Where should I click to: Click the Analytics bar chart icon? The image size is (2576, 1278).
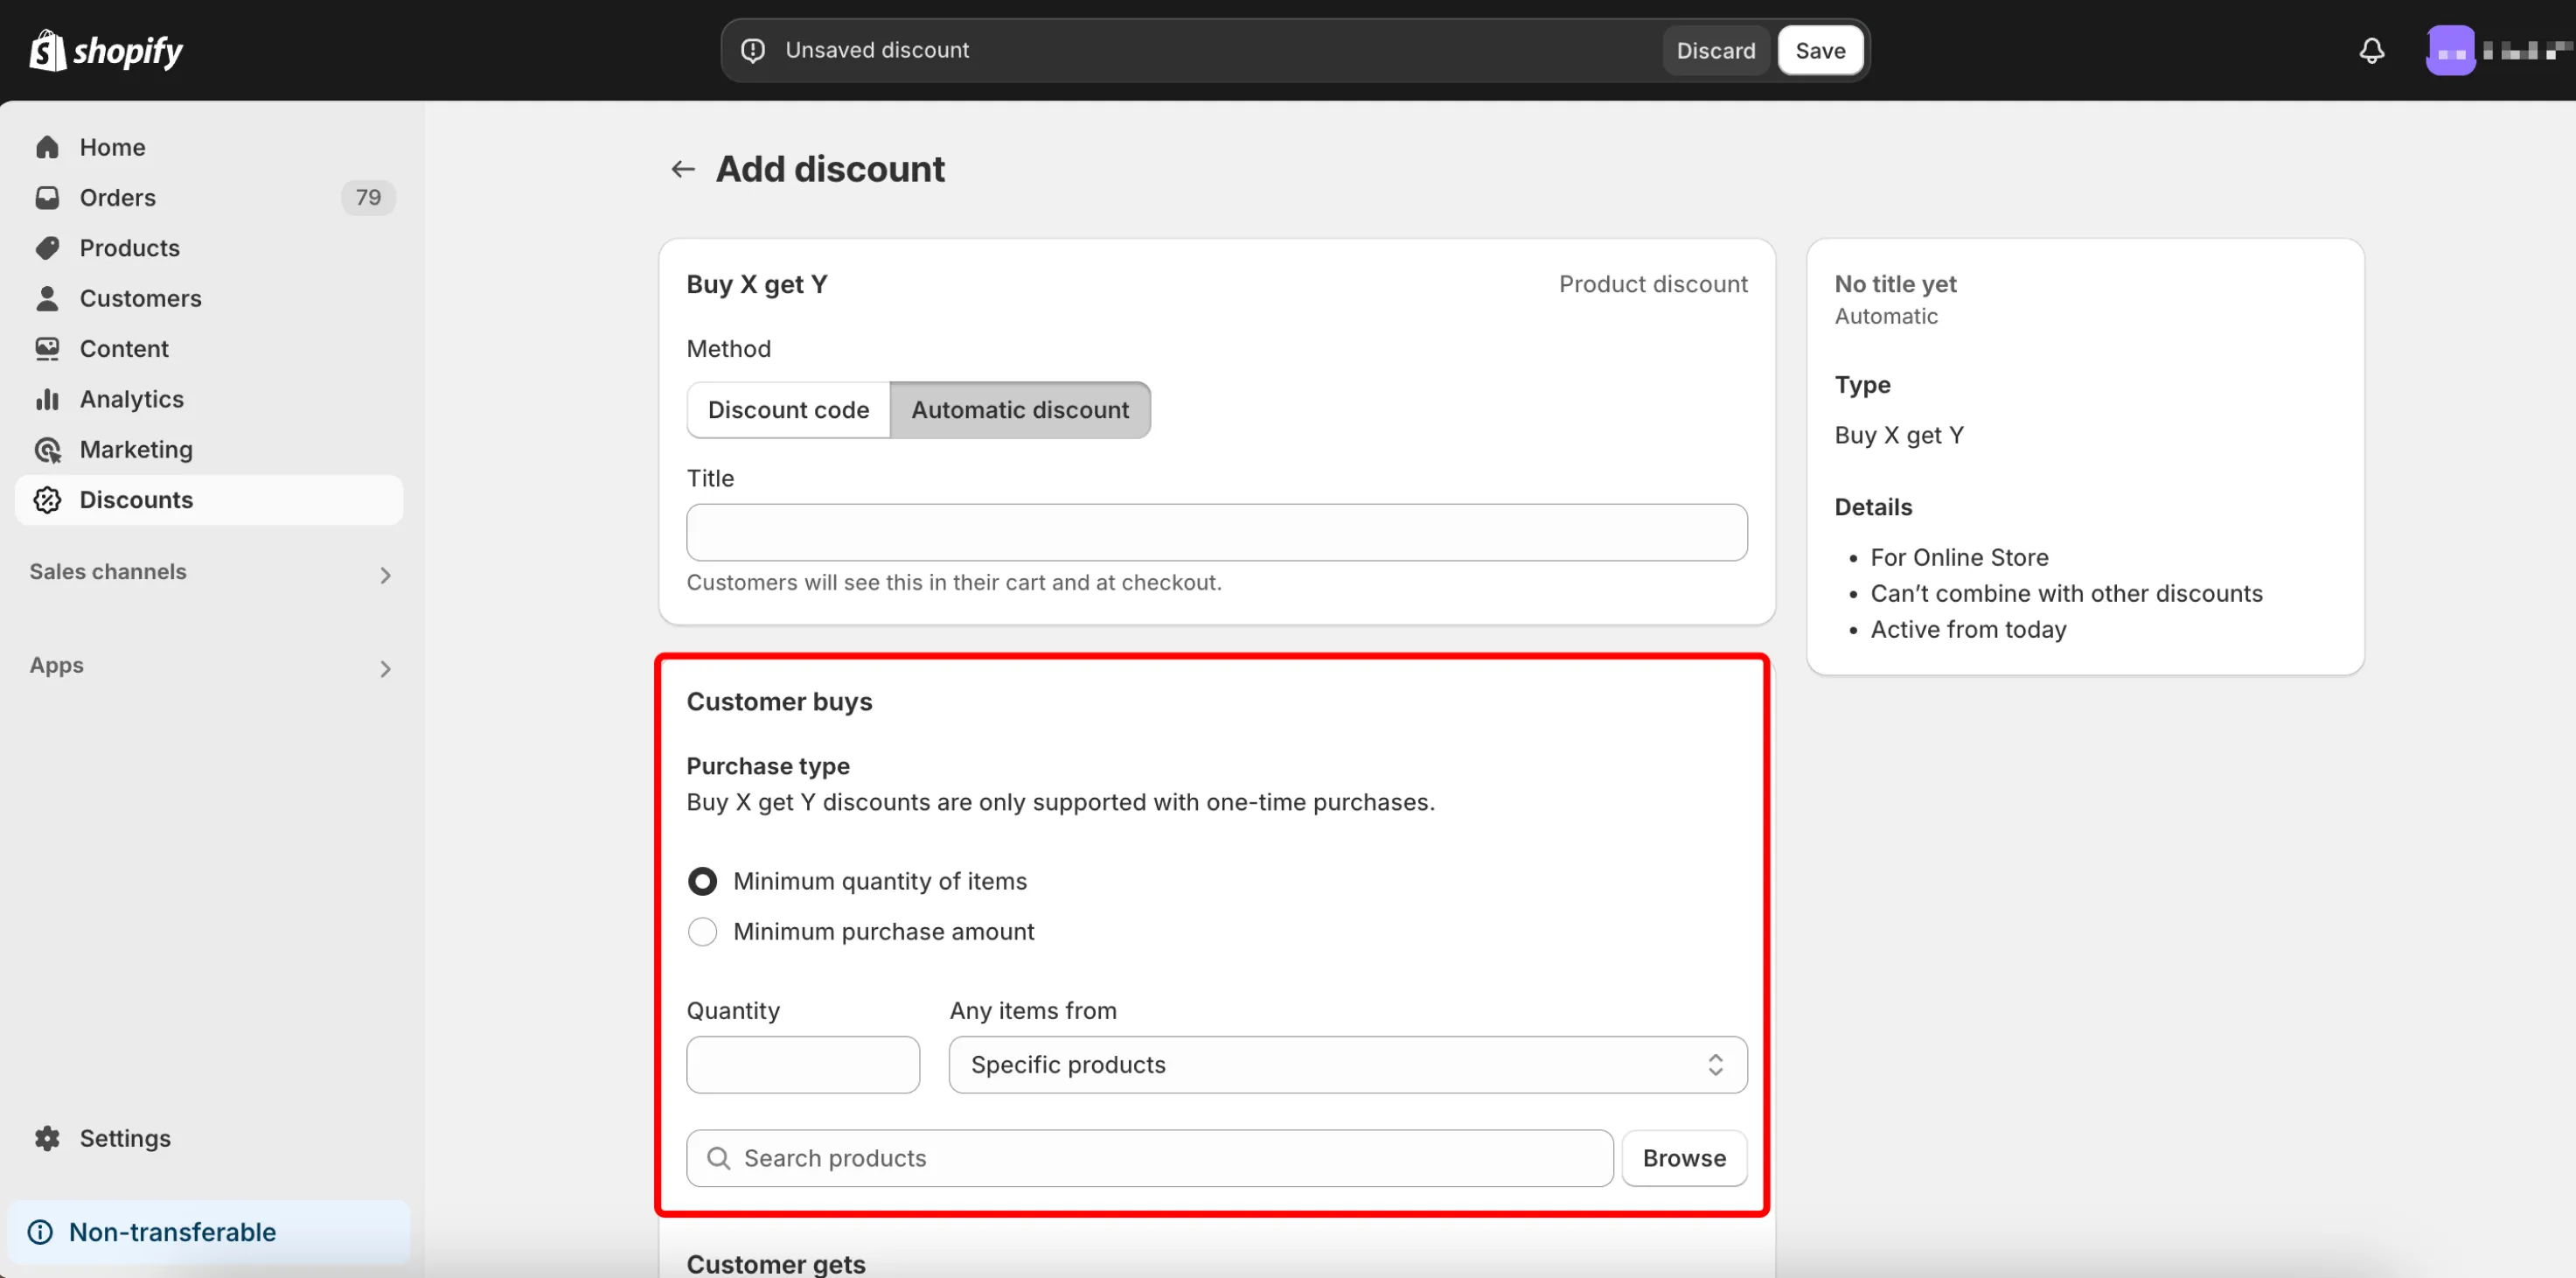[47, 399]
